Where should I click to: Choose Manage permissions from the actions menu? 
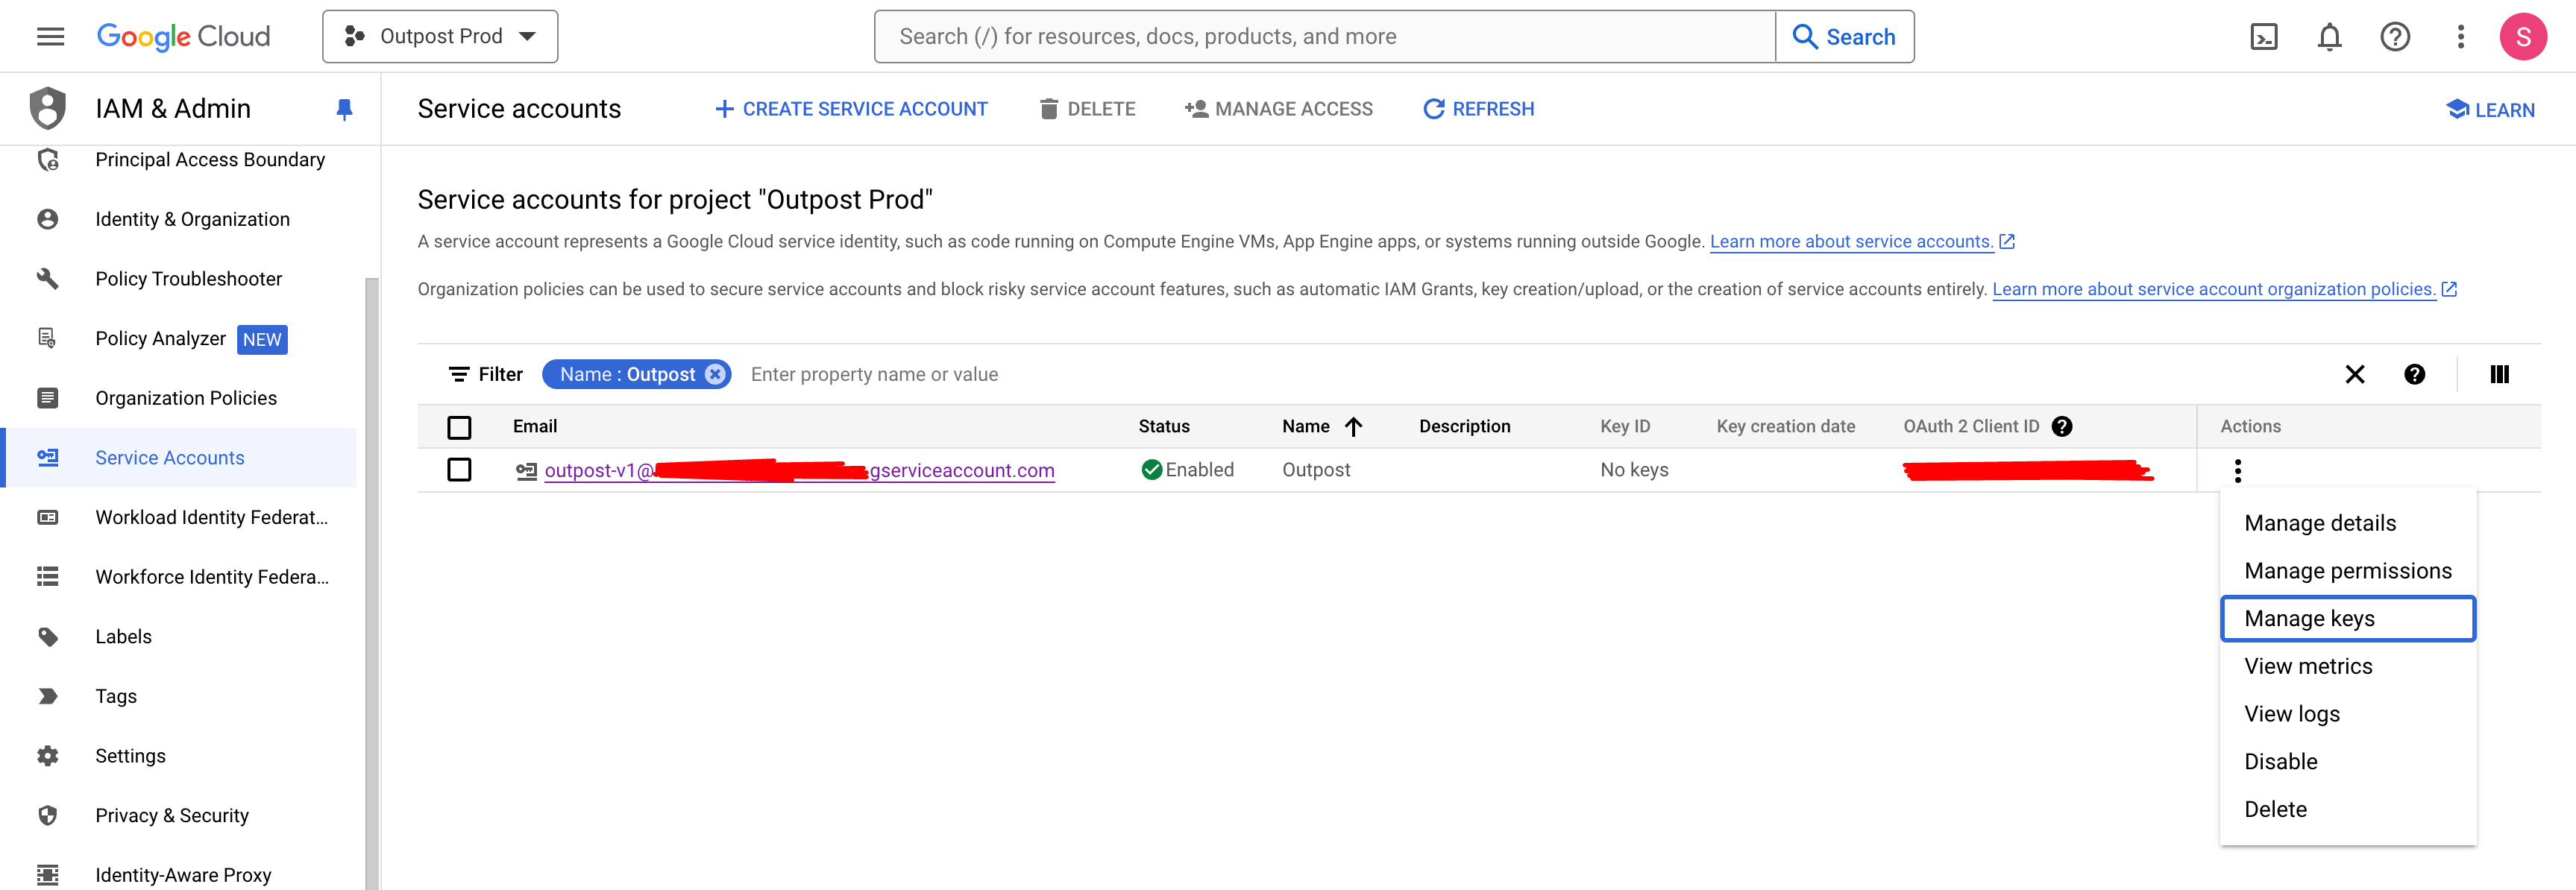(2347, 571)
